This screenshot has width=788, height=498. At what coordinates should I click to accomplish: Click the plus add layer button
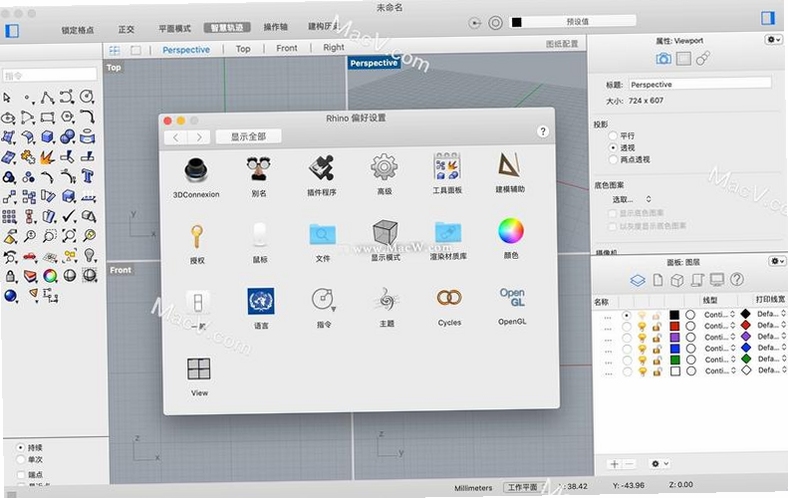click(x=614, y=464)
